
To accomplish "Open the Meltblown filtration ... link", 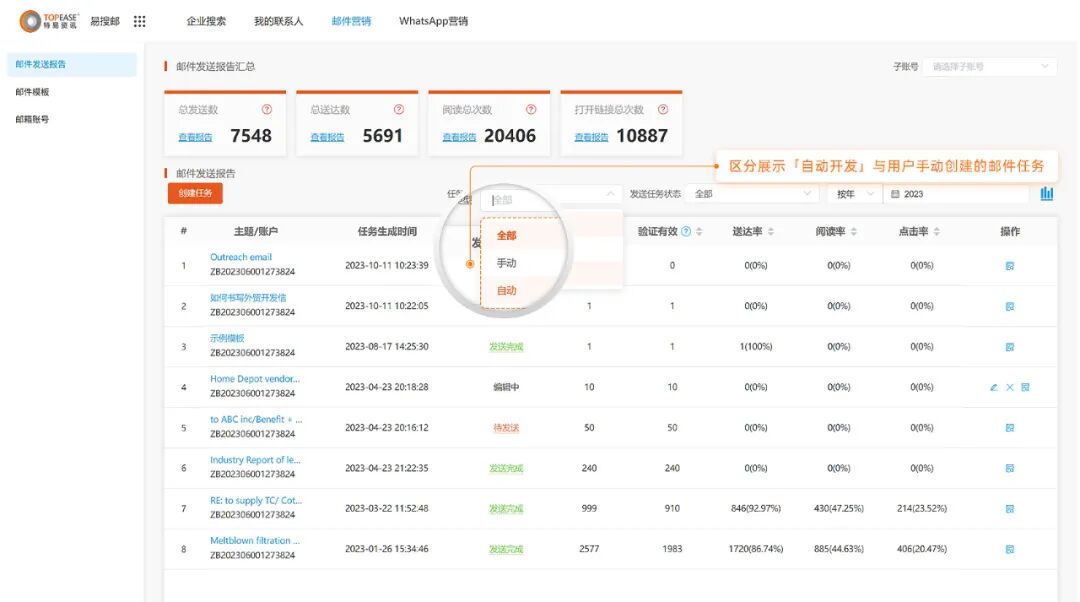I will coord(255,541).
